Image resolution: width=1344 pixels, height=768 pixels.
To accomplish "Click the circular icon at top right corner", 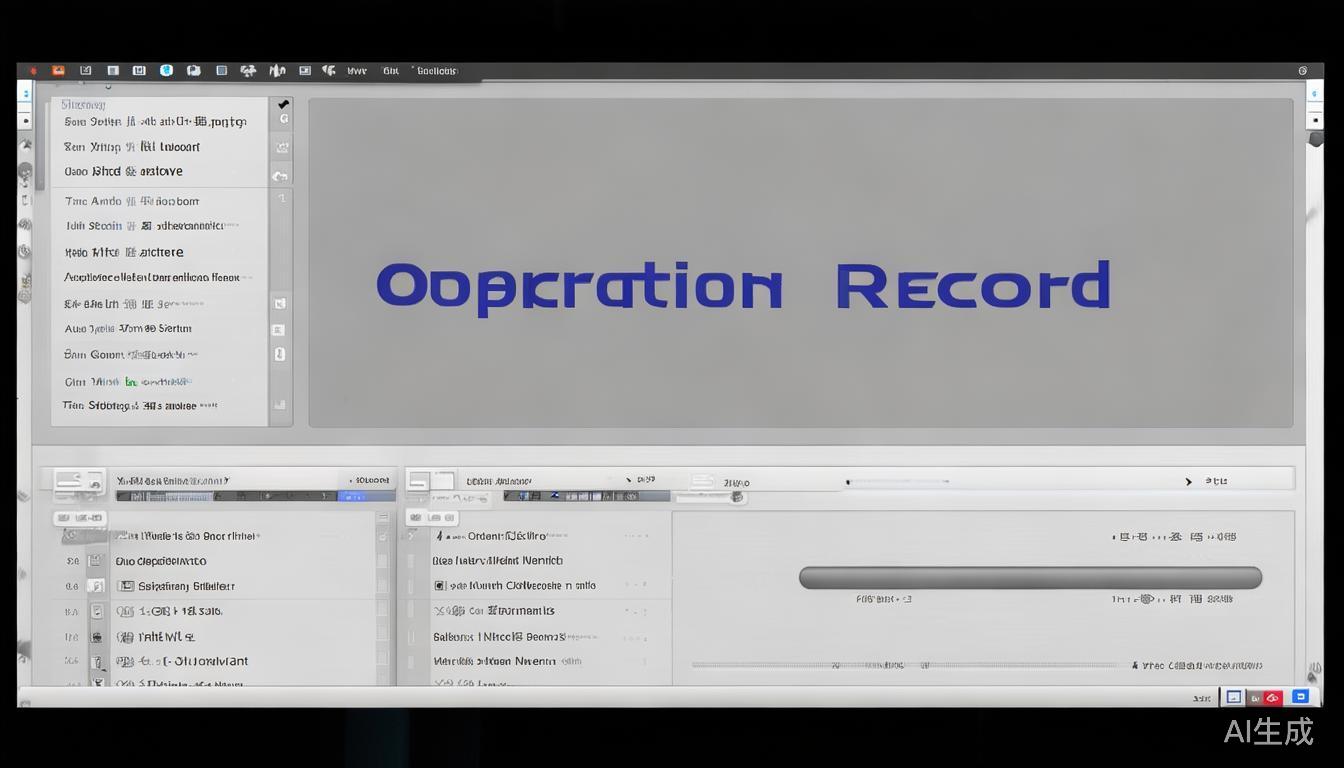I will point(1302,71).
